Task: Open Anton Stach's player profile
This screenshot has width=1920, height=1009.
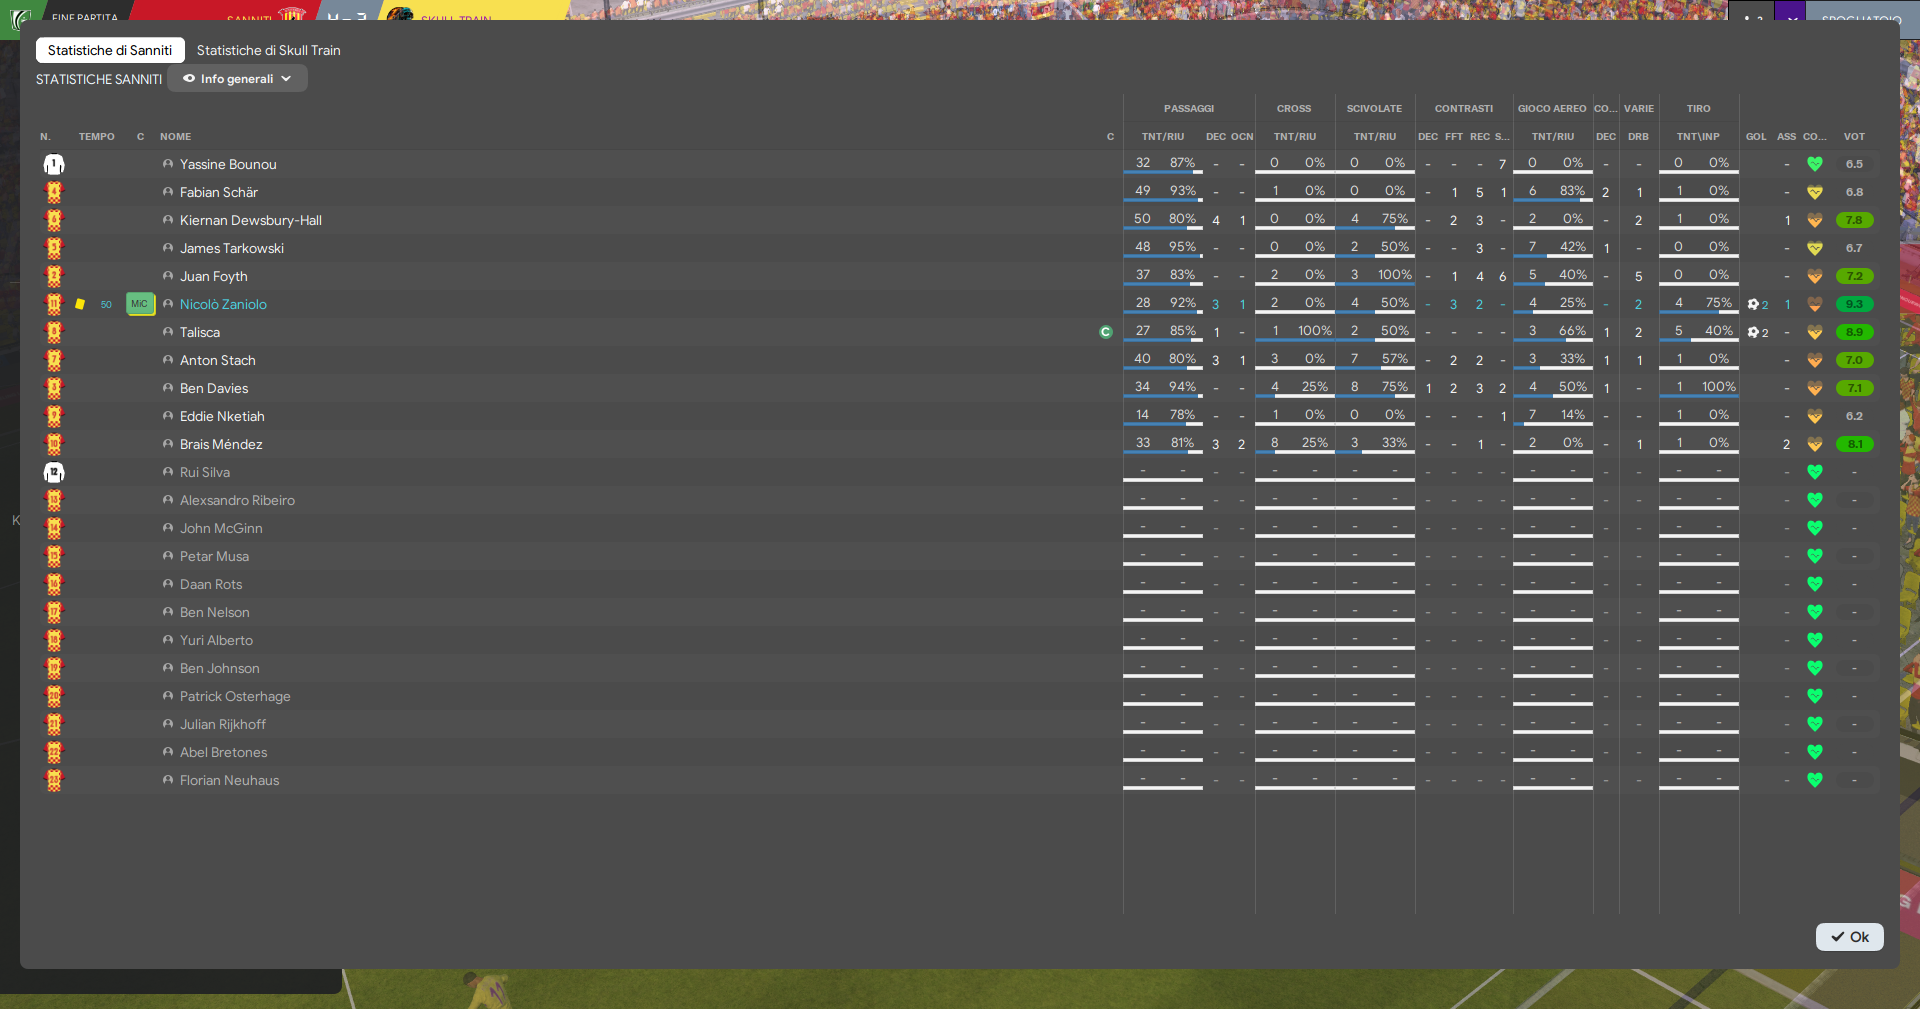Action: [218, 360]
